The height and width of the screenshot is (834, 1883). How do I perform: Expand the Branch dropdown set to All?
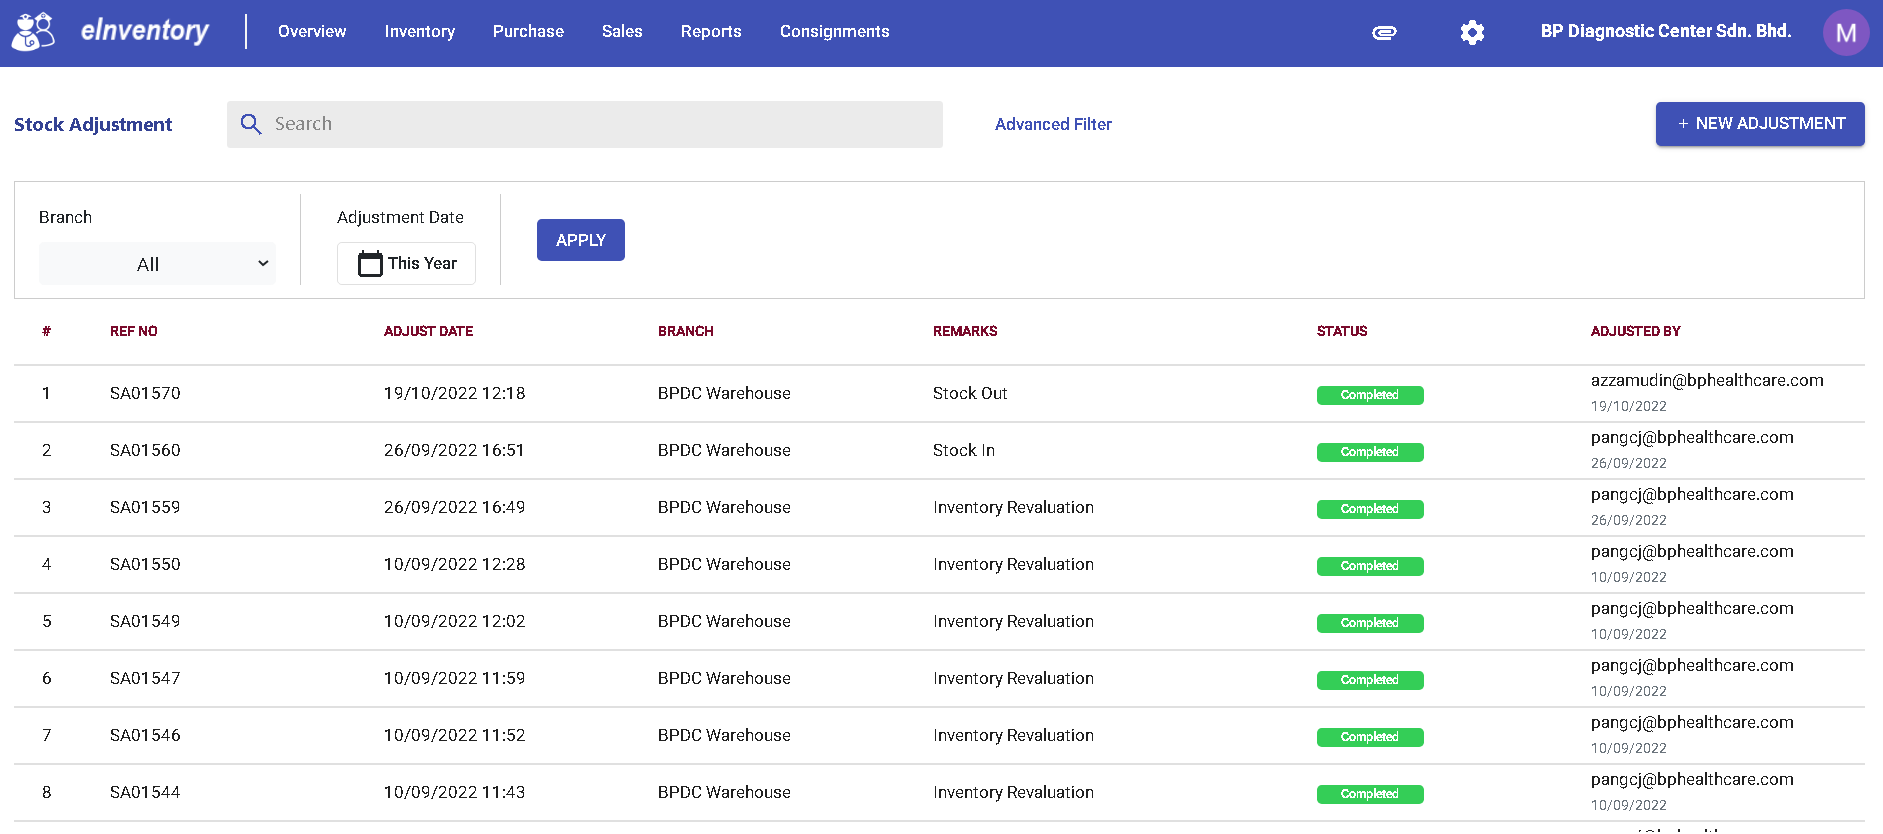[157, 264]
